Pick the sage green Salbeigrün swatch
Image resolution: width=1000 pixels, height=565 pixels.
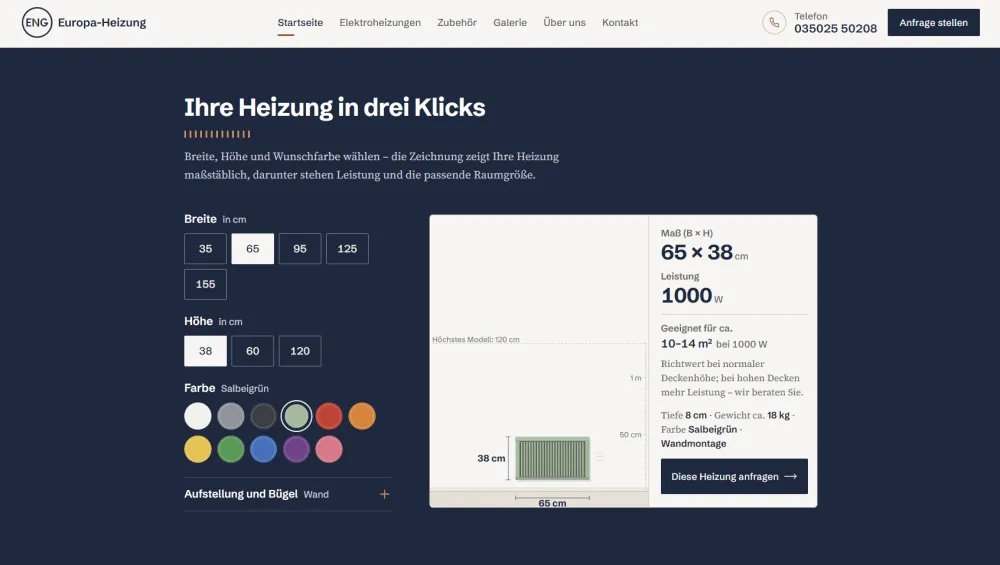pyautogui.click(x=297, y=416)
